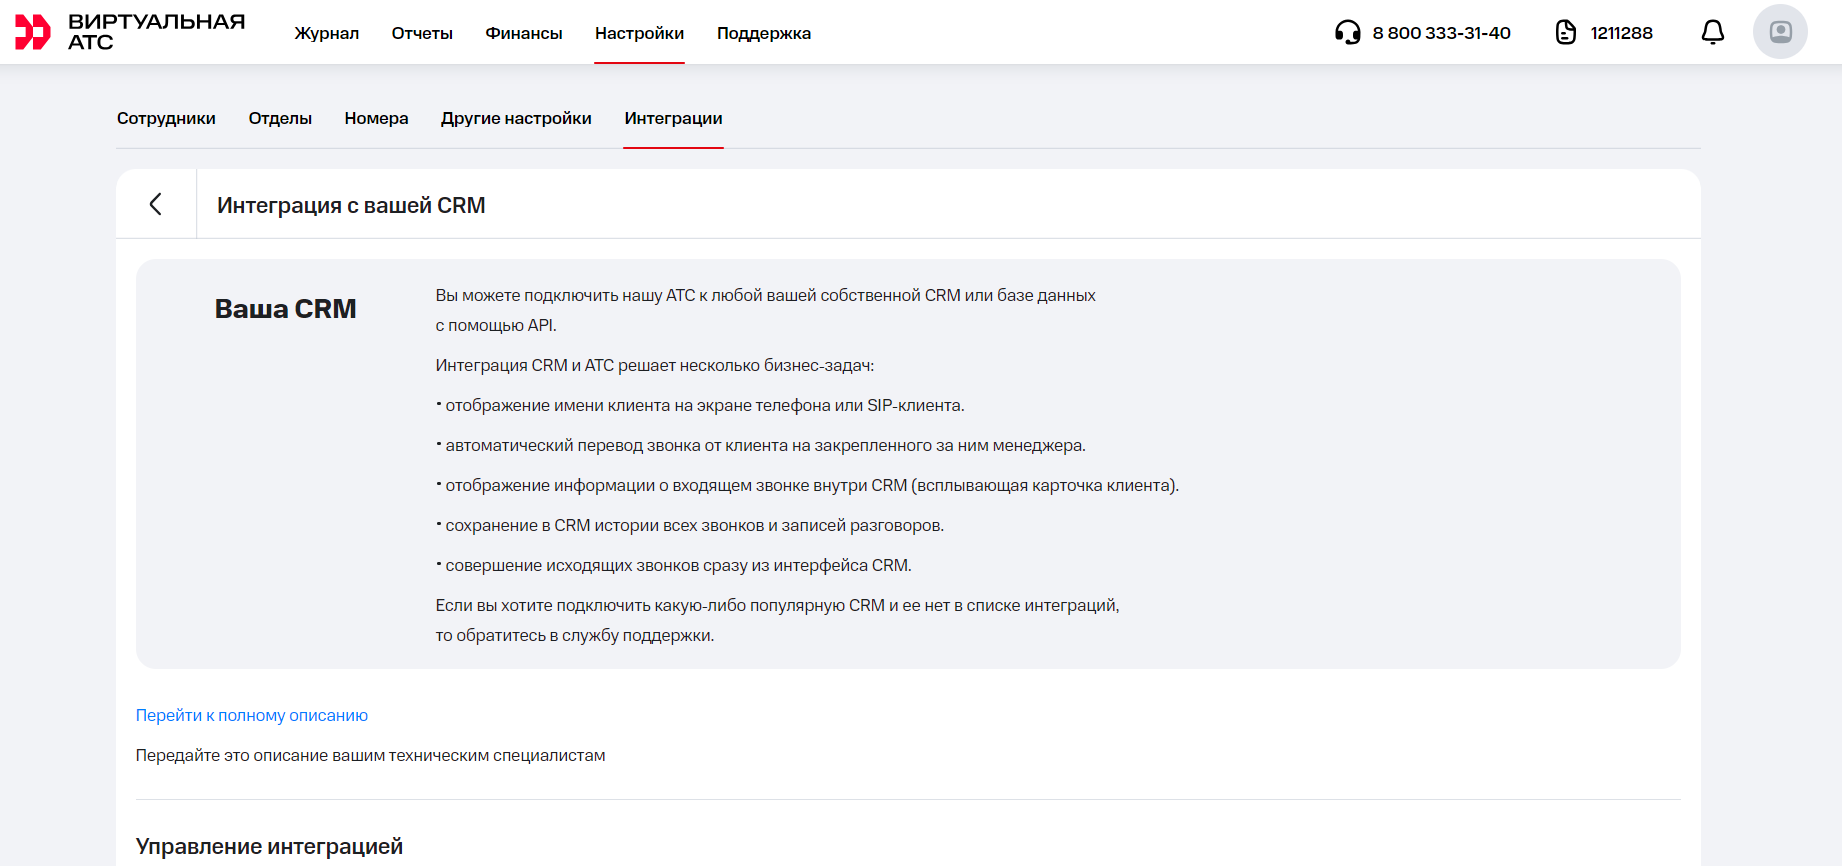Screen dimensions: 1842x866
Task: Click the account document icon
Action: tap(1566, 33)
